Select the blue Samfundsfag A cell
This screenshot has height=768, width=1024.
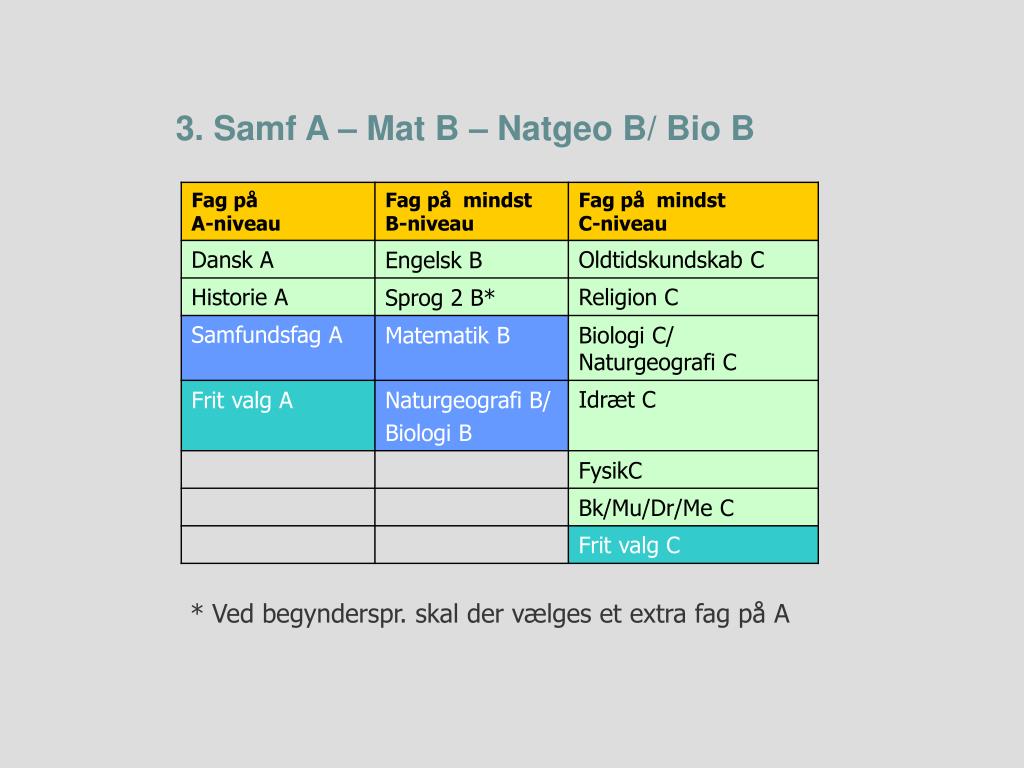coord(278,348)
